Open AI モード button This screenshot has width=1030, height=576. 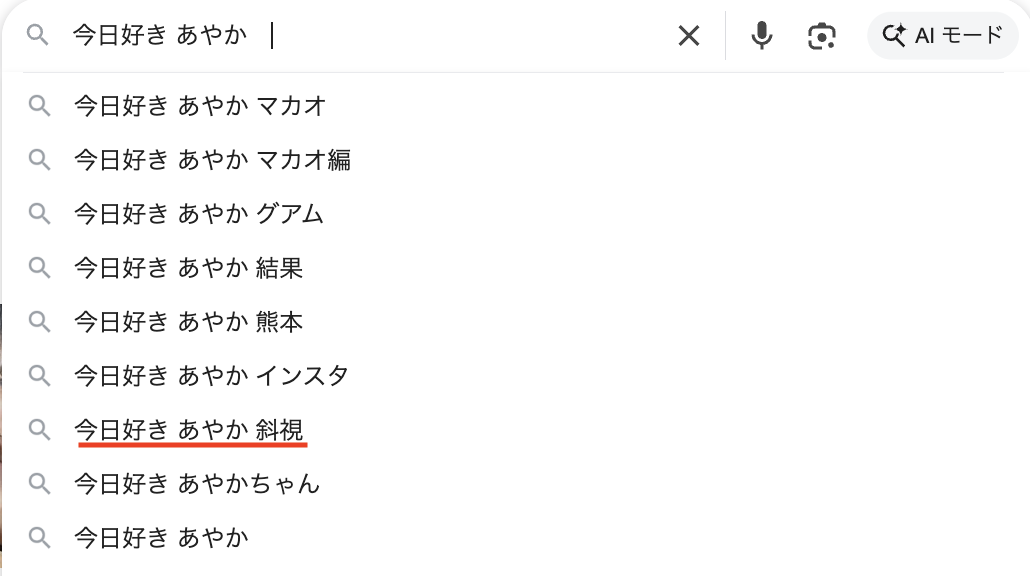coord(942,36)
